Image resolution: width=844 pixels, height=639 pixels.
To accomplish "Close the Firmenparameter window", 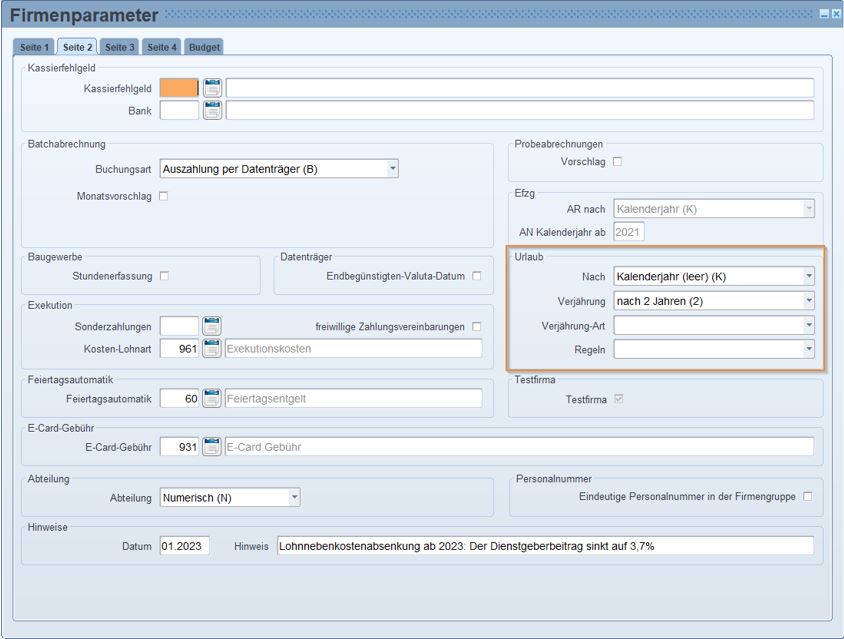I will click(836, 14).
